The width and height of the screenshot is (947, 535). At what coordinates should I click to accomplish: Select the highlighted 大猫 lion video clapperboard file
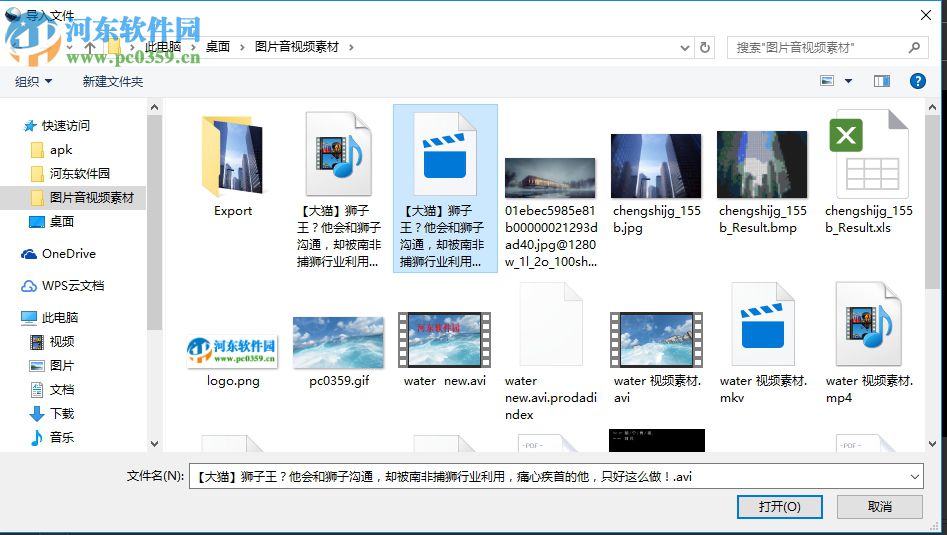445,188
